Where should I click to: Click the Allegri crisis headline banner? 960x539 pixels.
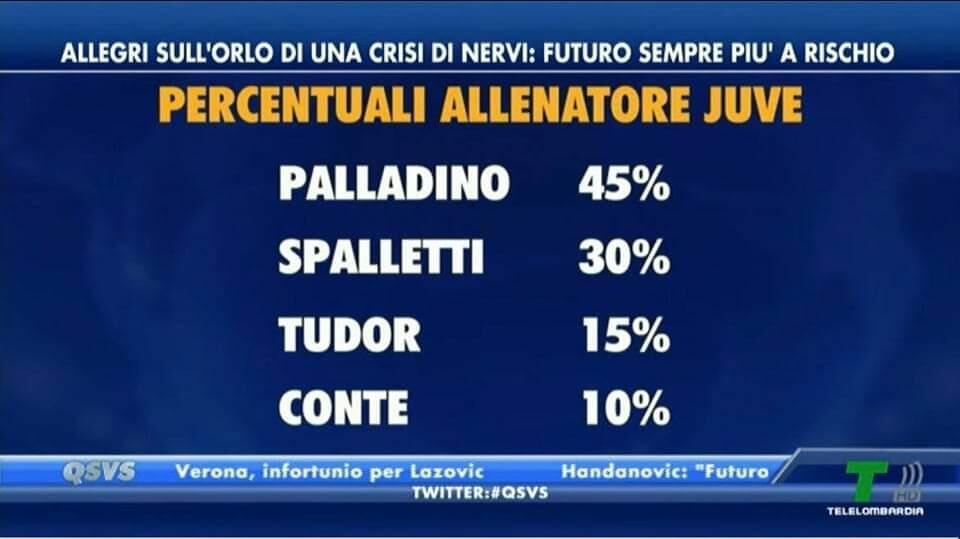(x=477, y=53)
